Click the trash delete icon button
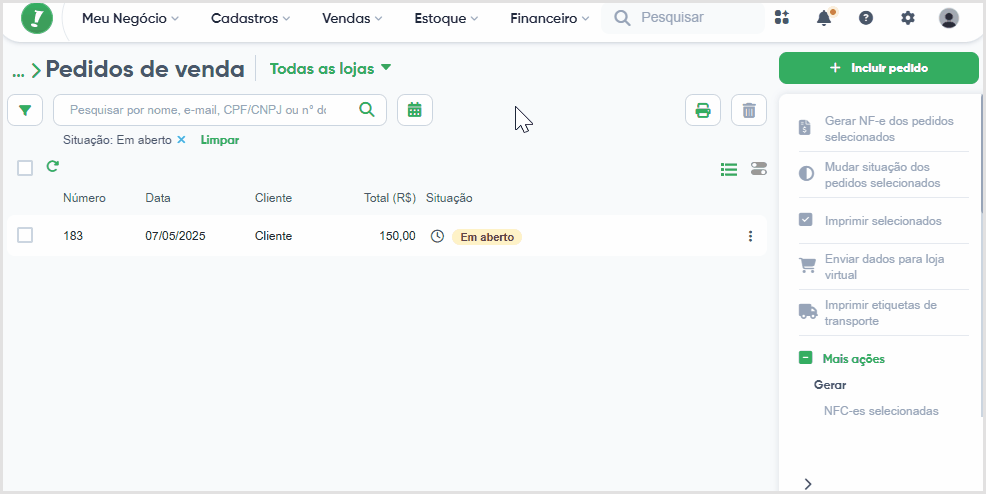 (749, 111)
